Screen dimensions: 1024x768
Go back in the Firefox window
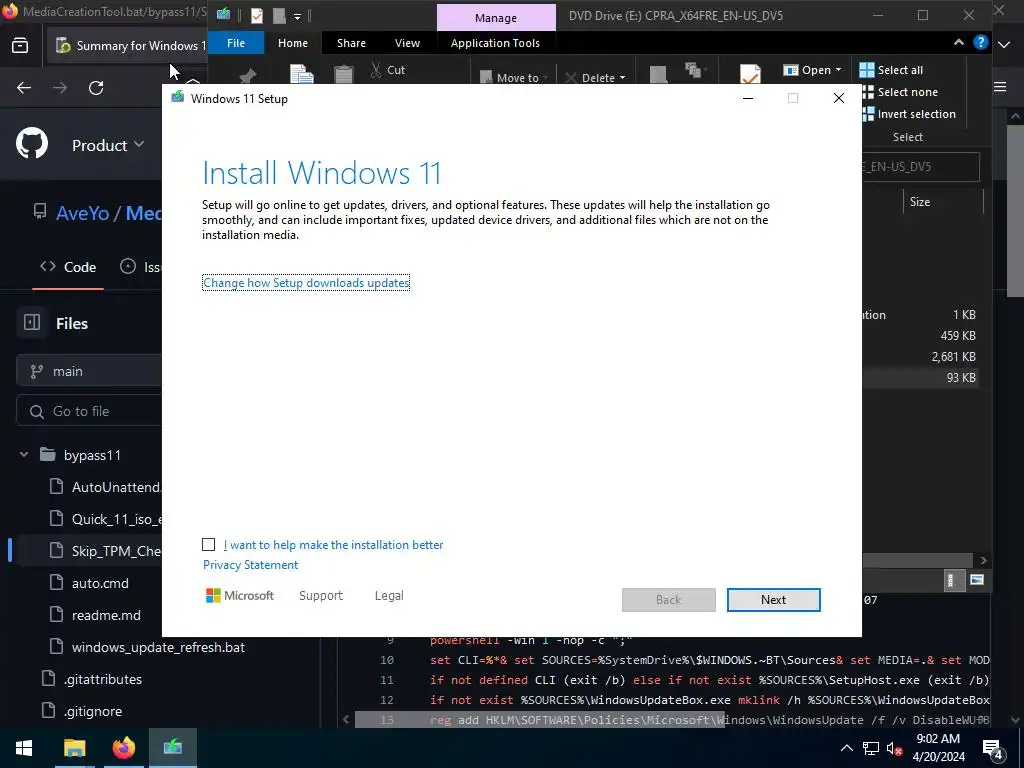coord(24,88)
